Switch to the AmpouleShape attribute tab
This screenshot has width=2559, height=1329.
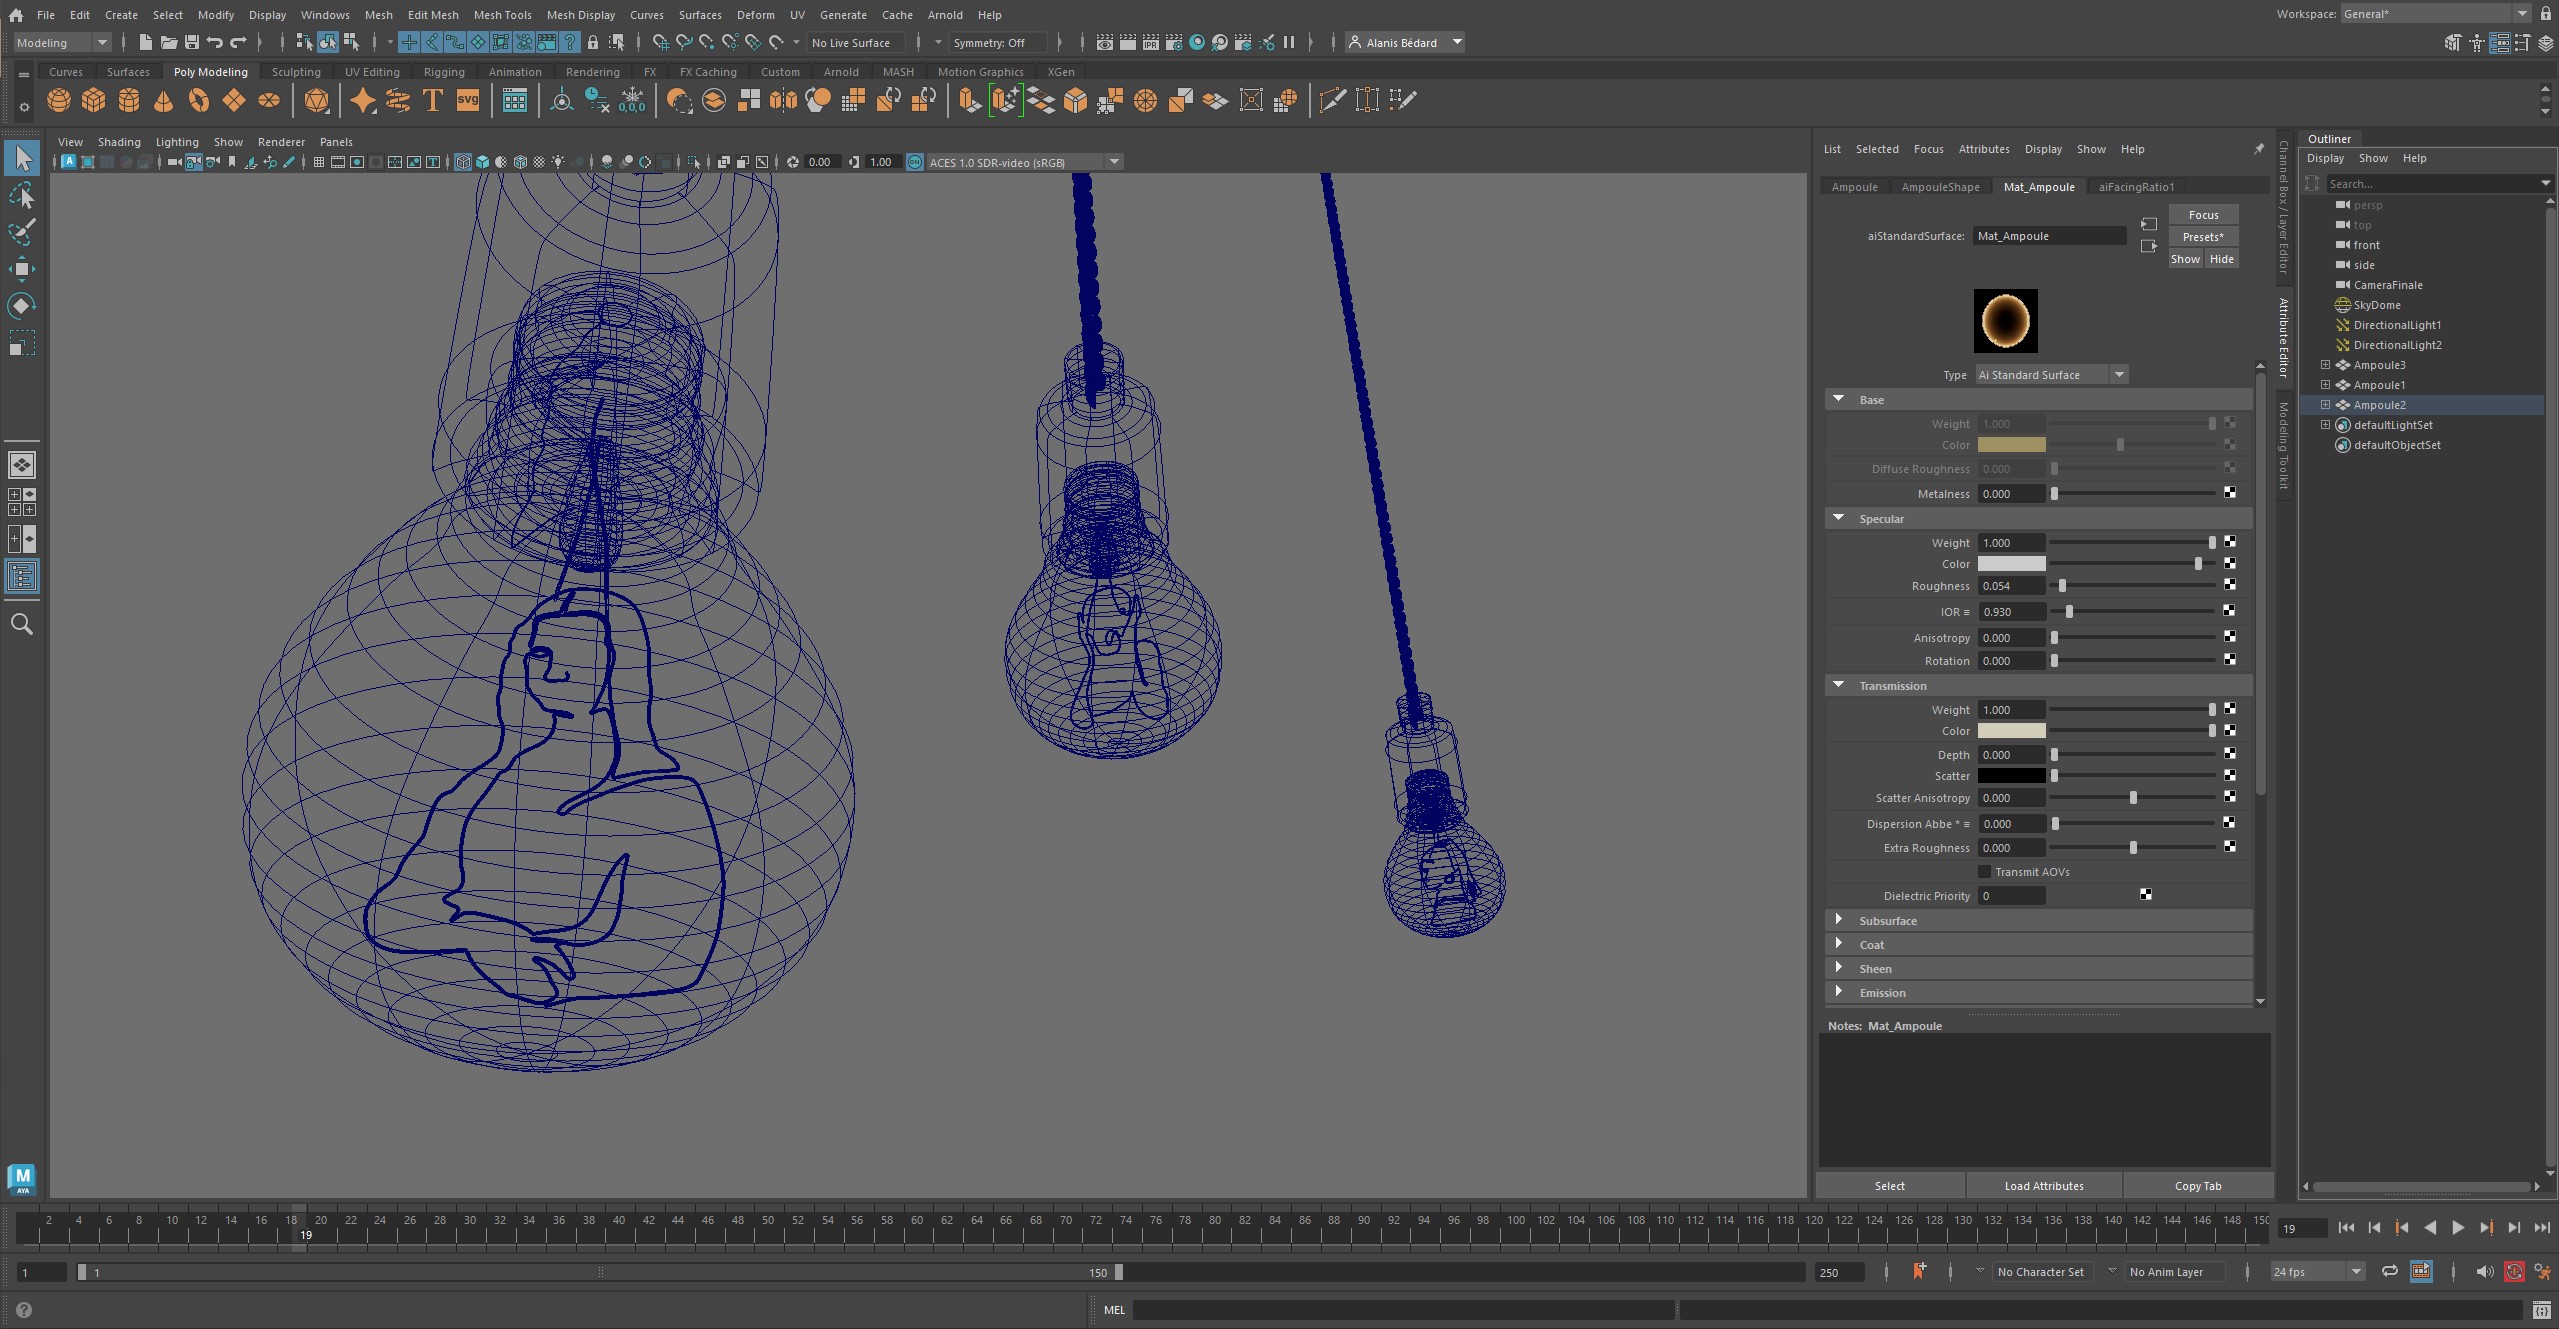[x=1940, y=187]
